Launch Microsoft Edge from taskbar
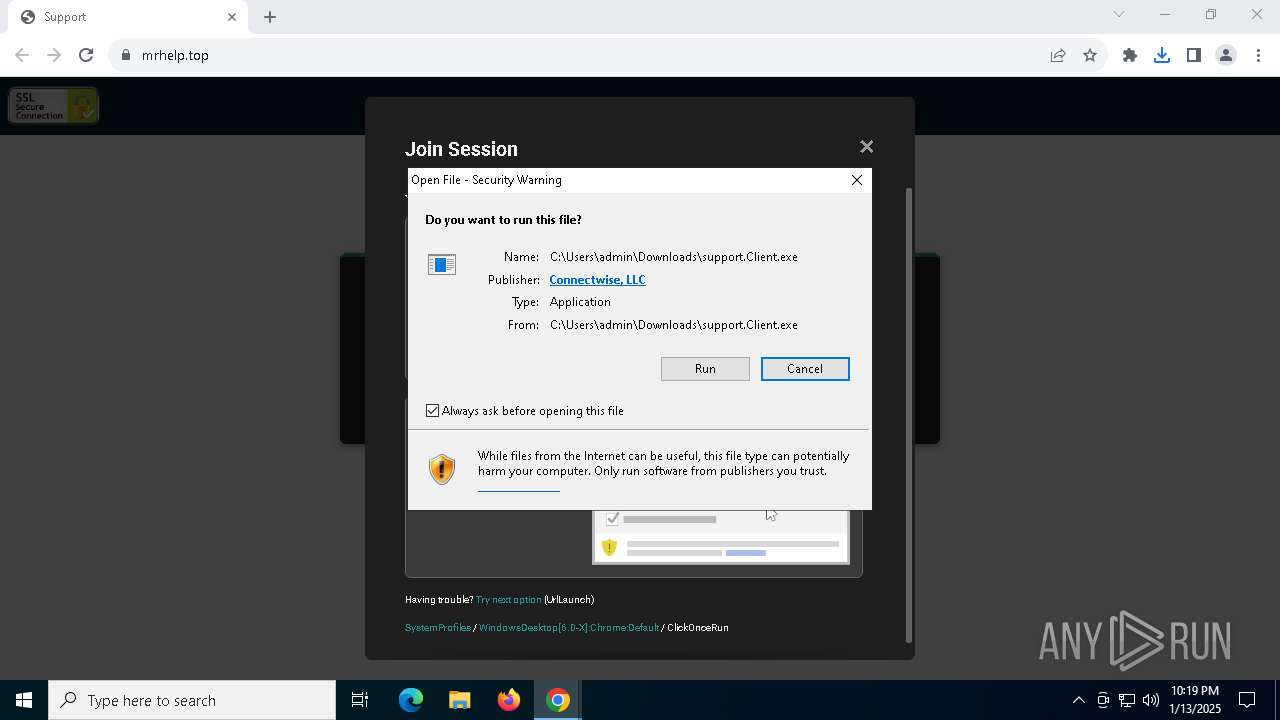The height and width of the screenshot is (720, 1280). [411, 700]
